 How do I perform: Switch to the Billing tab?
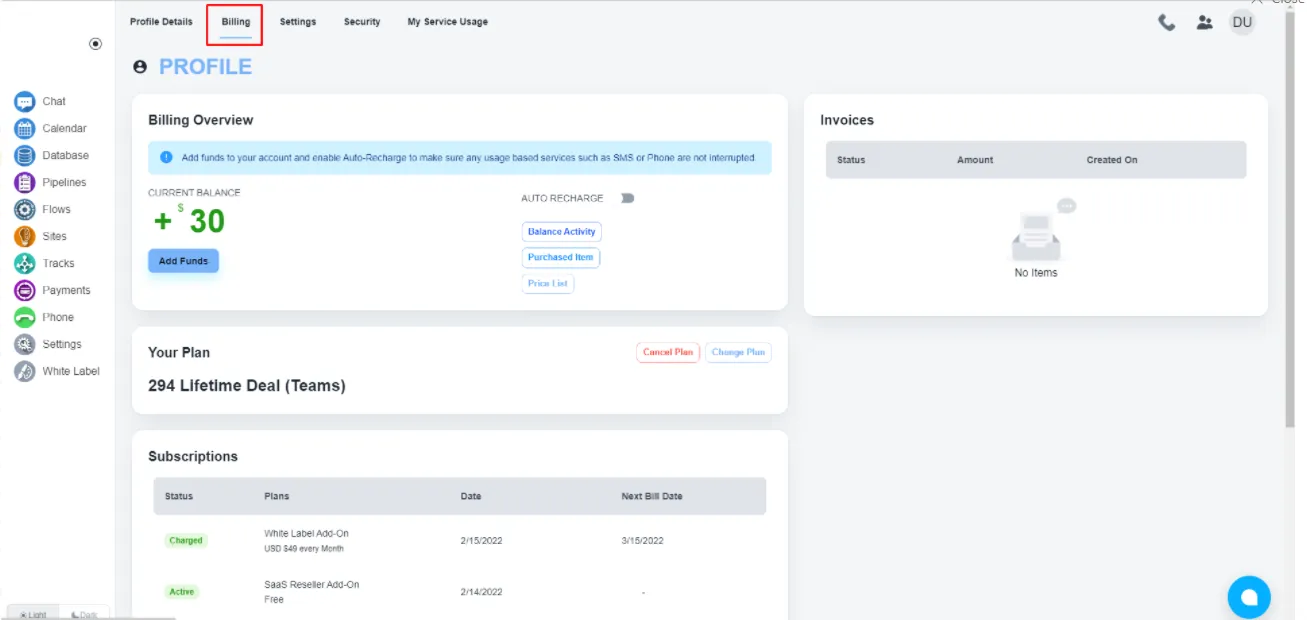coord(236,22)
